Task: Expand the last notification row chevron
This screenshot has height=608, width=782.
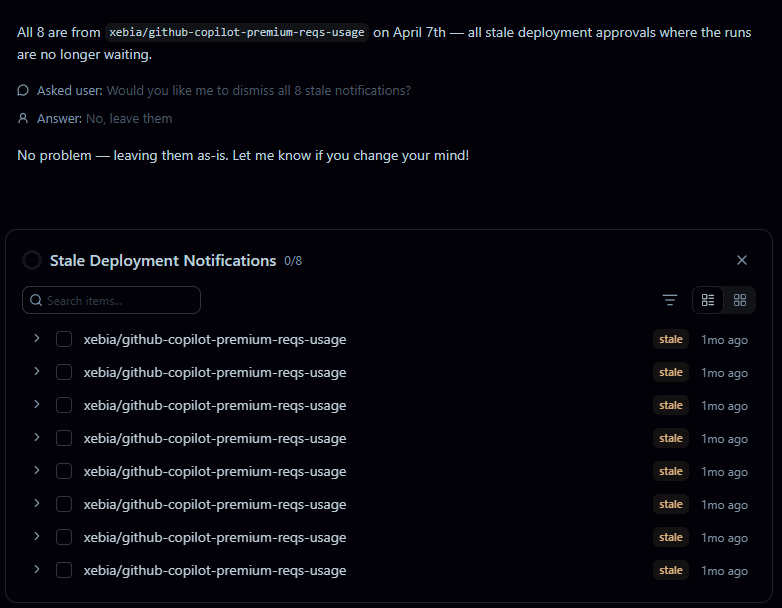Action: (36, 569)
